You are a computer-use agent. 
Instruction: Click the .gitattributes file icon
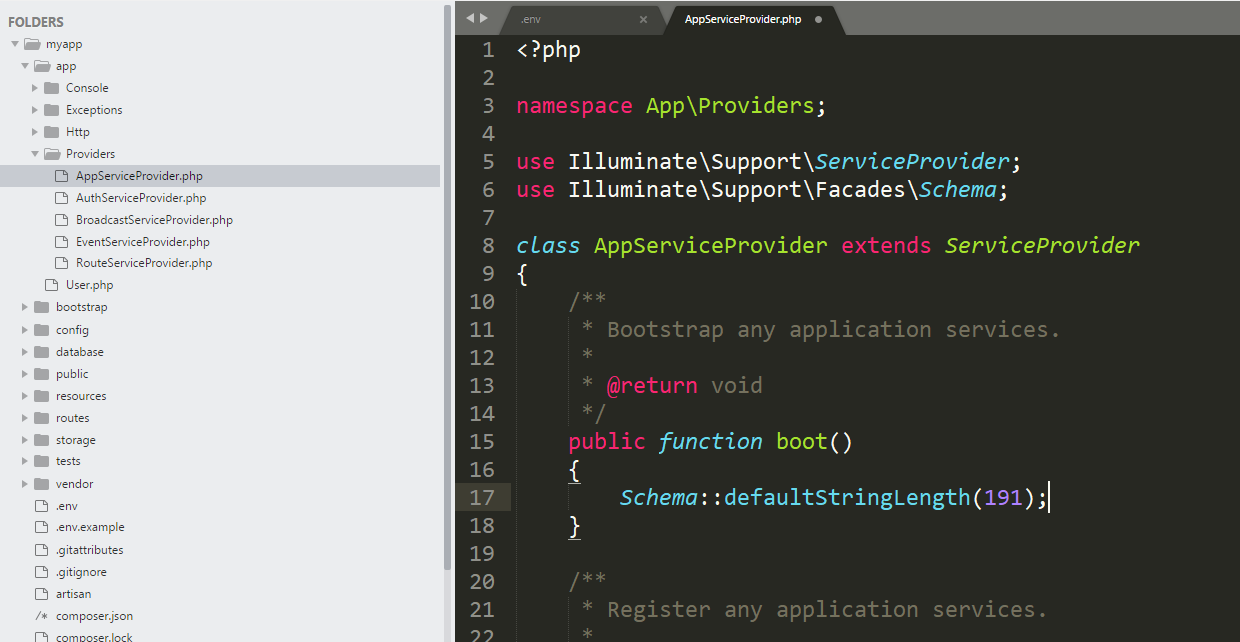41,550
